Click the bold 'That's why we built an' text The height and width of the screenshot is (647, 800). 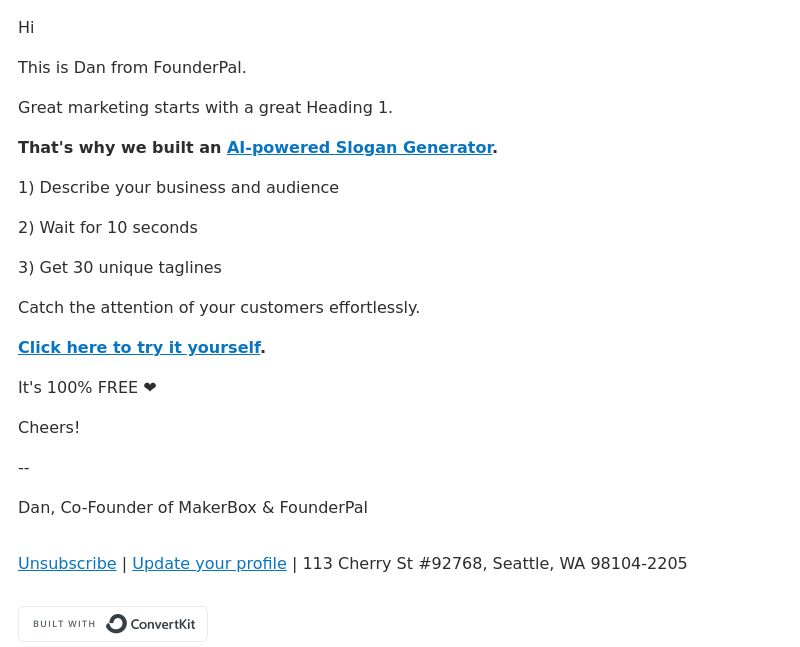click(119, 147)
